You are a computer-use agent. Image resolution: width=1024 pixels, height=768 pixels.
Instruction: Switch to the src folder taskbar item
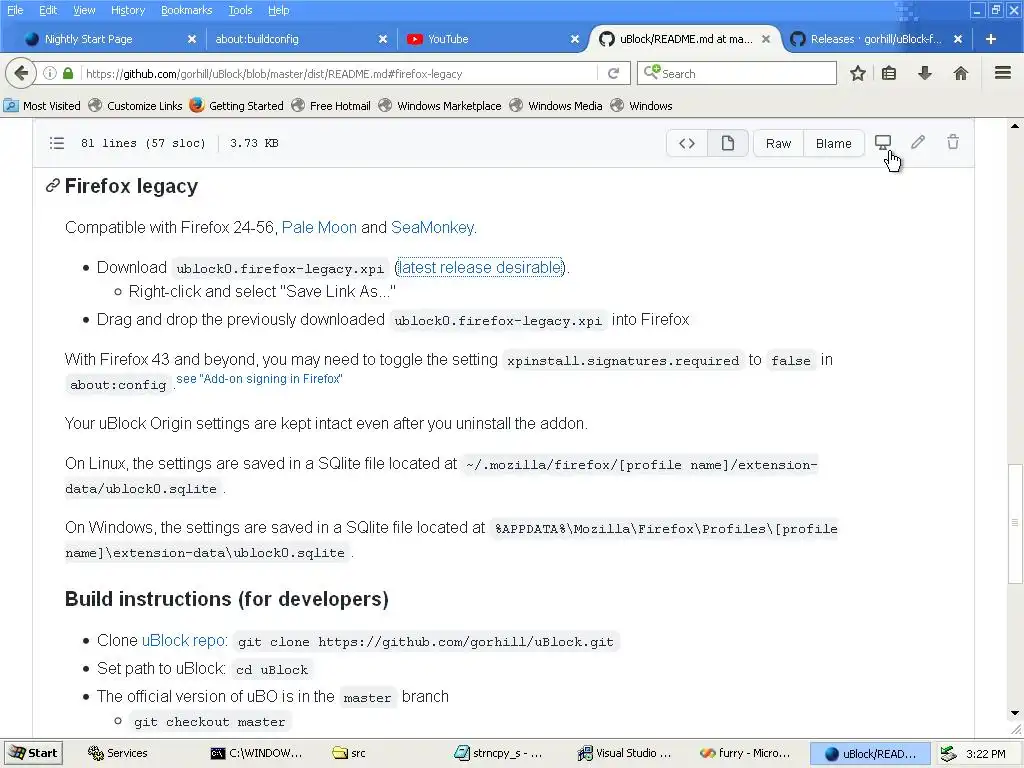point(349,753)
